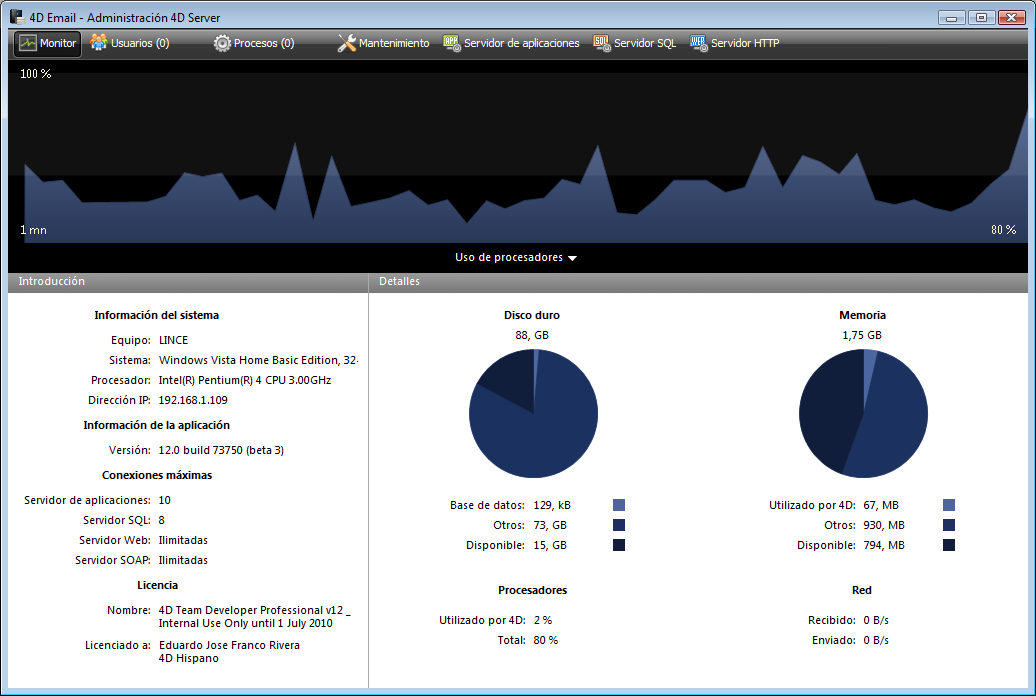The height and width of the screenshot is (696, 1036).
Task: Select the Mantenimiento wrench icon
Action: [347, 43]
